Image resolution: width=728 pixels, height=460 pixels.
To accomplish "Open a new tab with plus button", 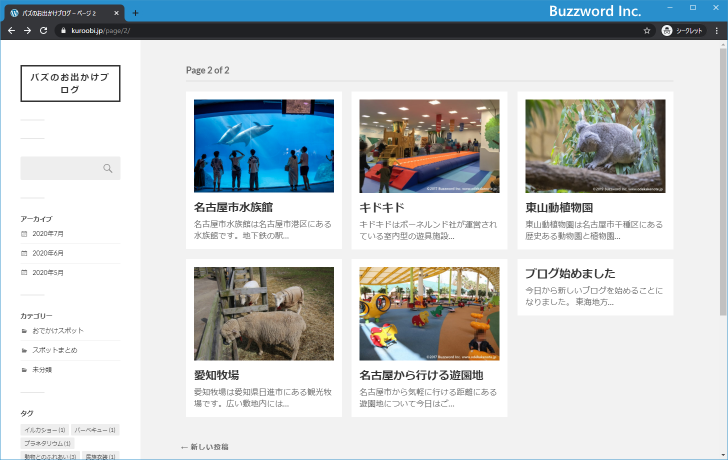I will (x=136, y=12).
